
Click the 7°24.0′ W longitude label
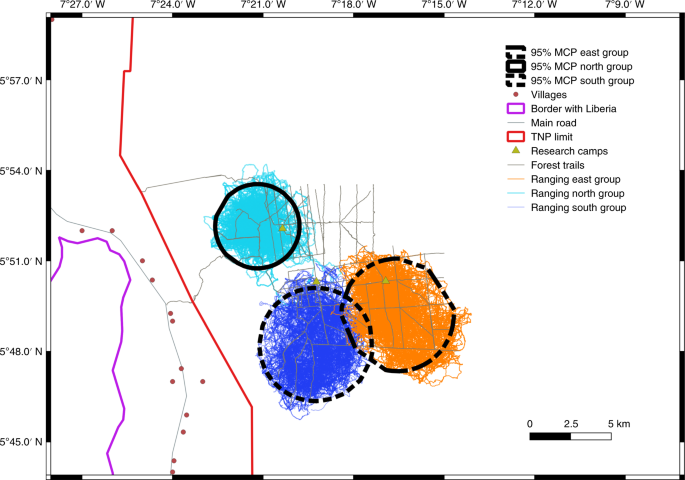pyautogui.click(x=173, y=4)
